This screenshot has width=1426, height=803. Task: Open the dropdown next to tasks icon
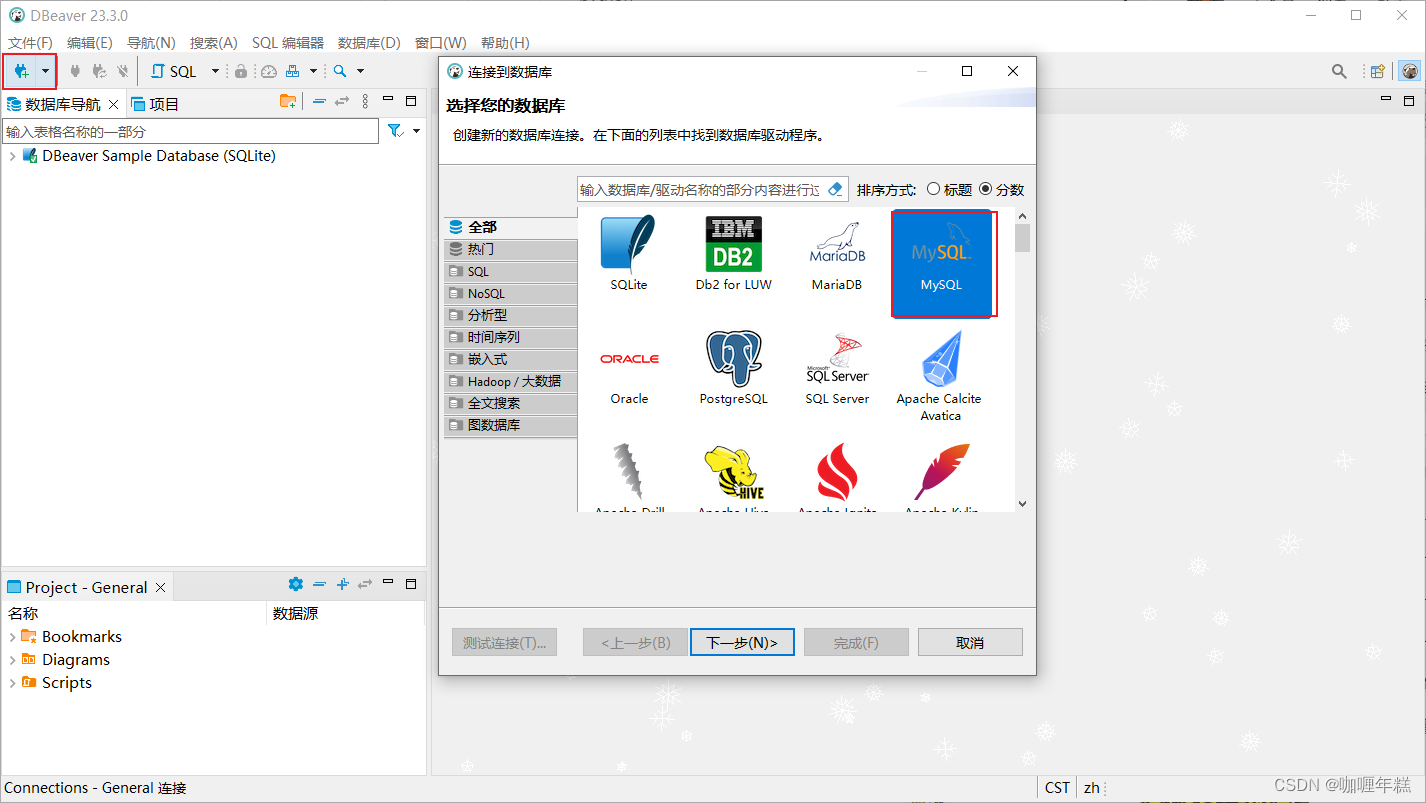313,71
